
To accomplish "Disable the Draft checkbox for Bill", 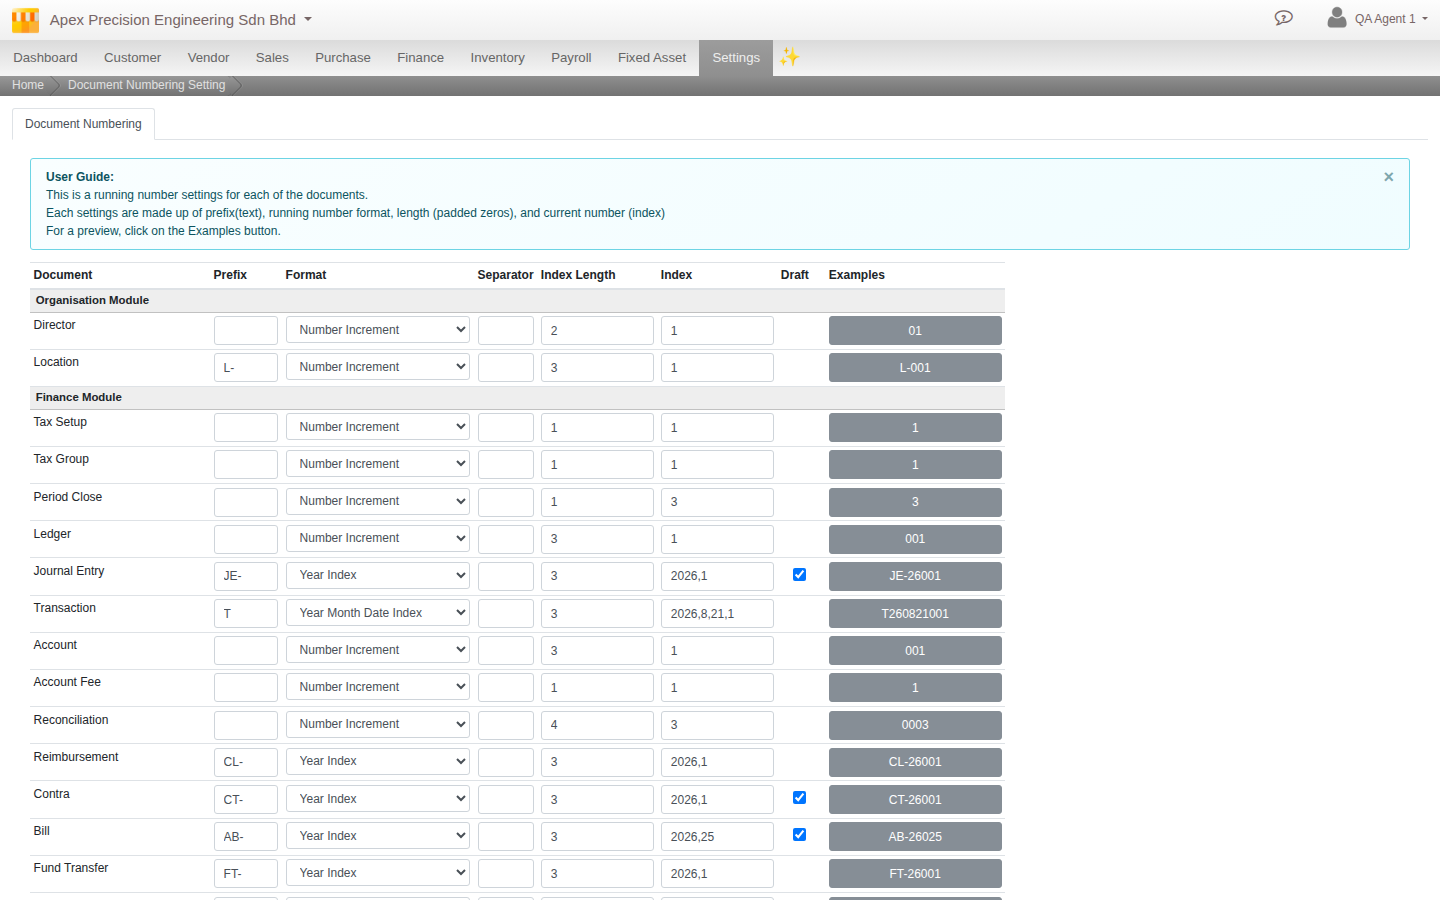I will coord(799,834).
